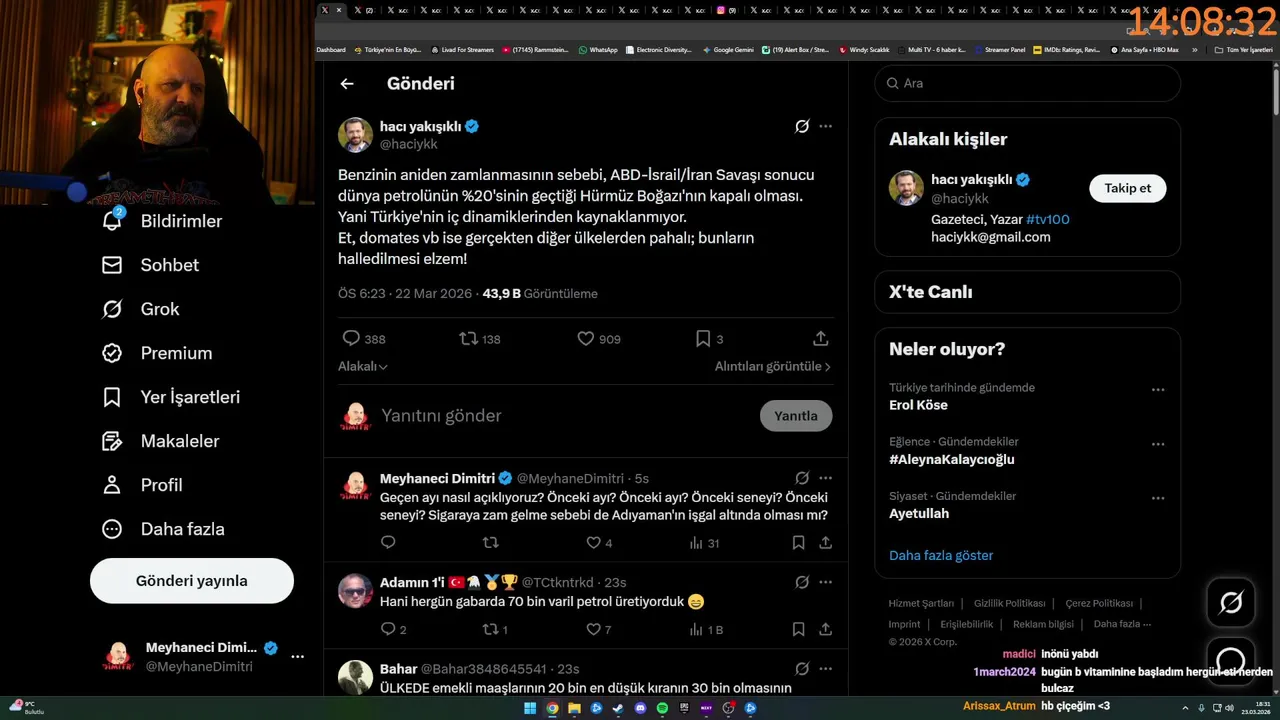This screenshot has height=720, width=1280.
Task: Open Daha fazla menu in the sidebar
Action: point(163,529)
